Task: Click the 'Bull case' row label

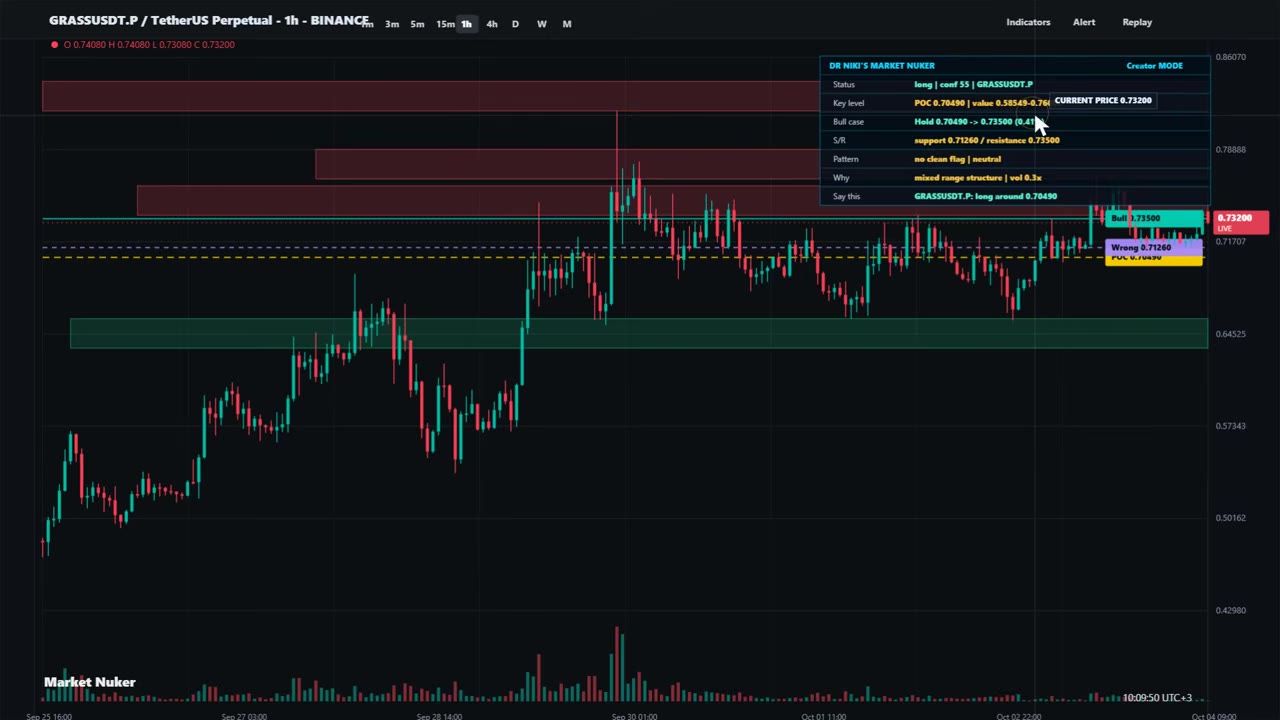Action: [x=848, y=122]
